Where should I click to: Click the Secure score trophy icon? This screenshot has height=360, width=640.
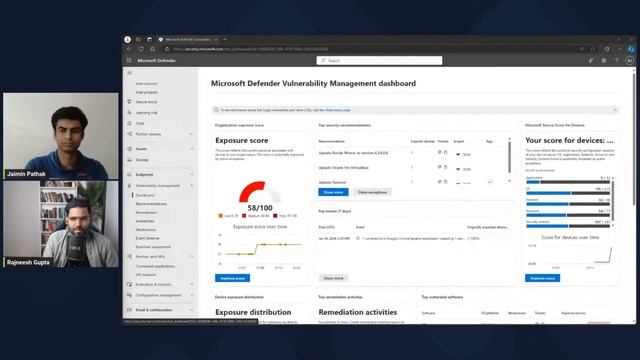click(x=129, y=102)
